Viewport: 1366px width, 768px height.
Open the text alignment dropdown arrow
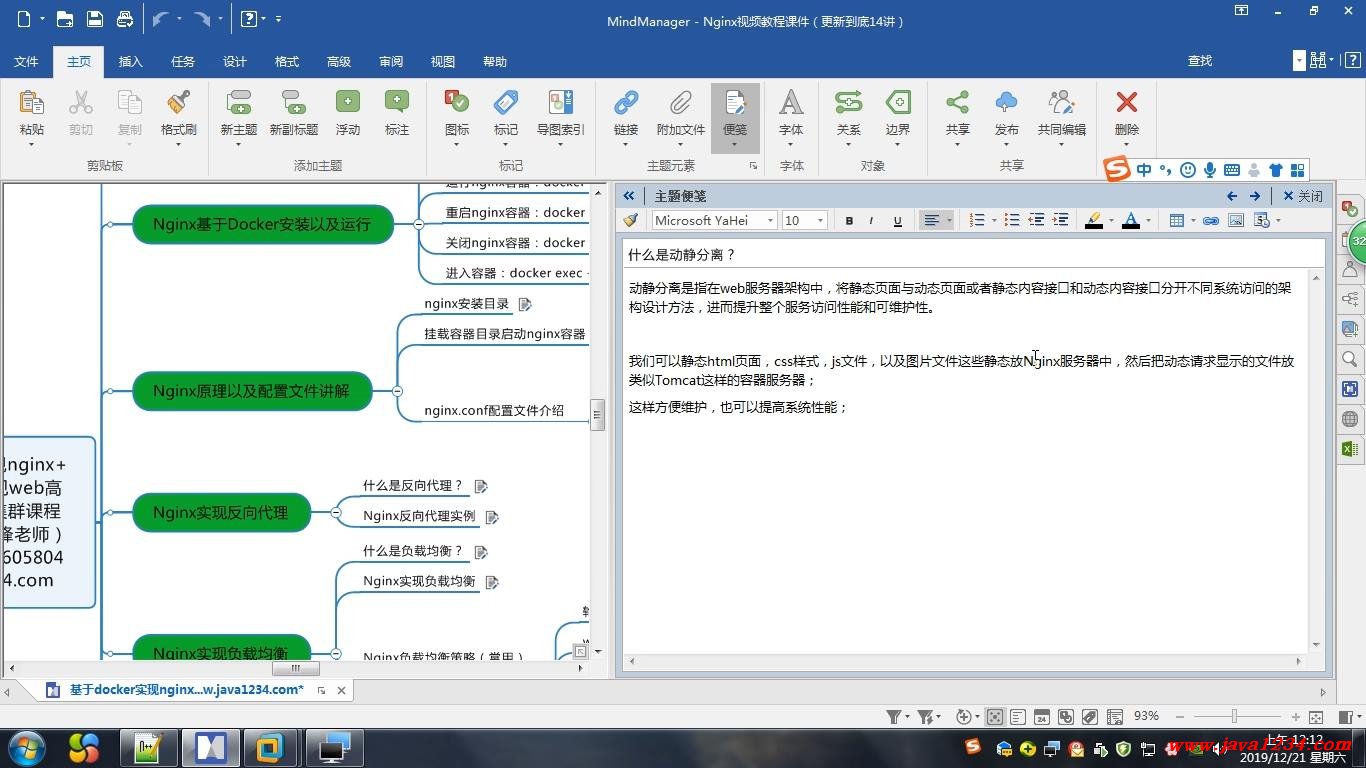click(x=949, y=220)
